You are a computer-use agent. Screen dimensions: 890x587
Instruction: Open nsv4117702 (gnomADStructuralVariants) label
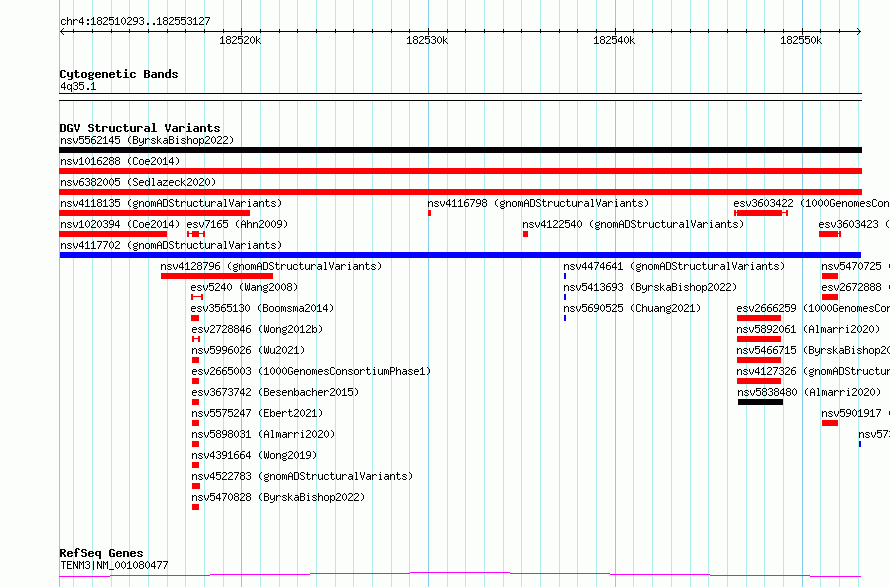coord(171,245)
